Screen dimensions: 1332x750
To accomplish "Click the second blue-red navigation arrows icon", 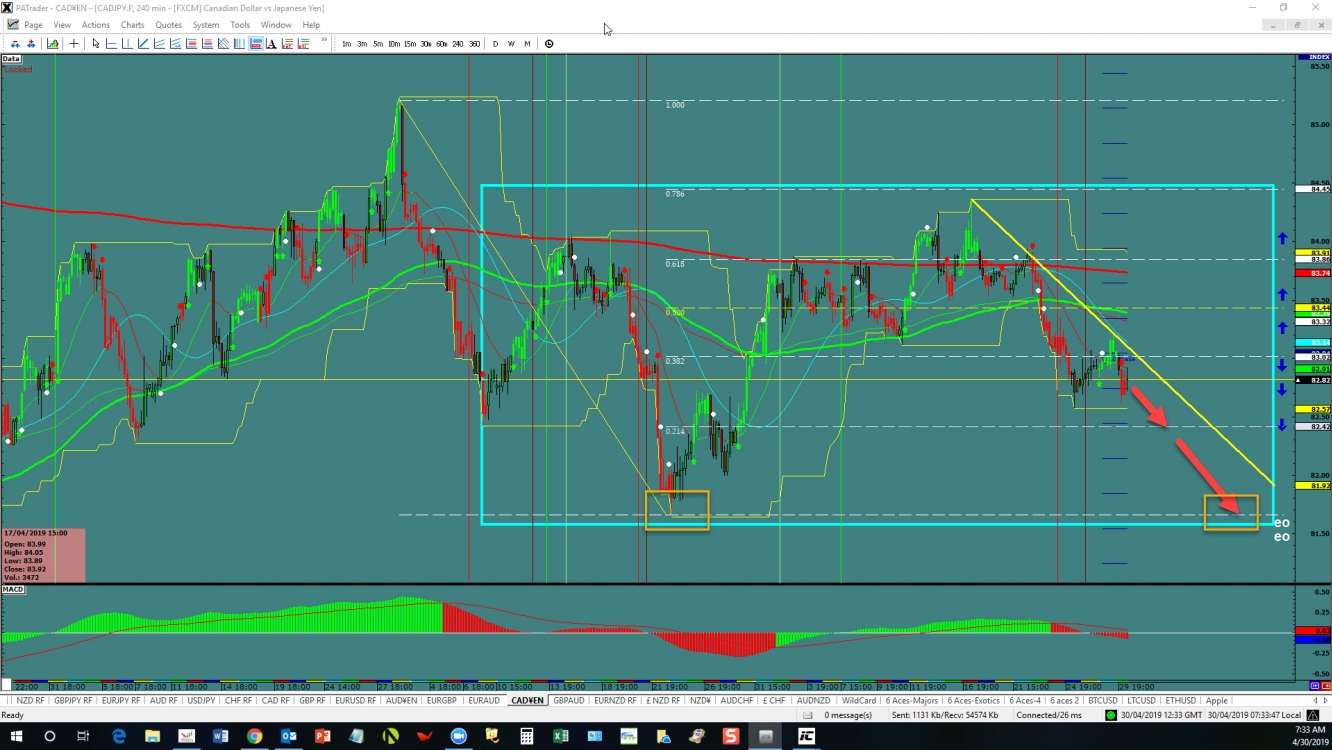I will click(x=31, y=44).
